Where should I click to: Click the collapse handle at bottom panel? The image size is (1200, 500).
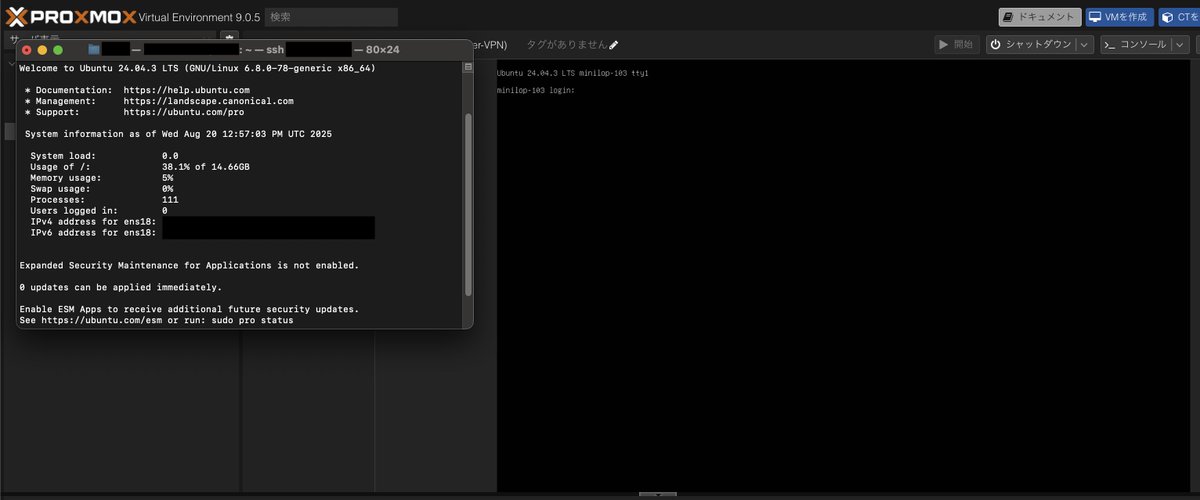(657, 495)
